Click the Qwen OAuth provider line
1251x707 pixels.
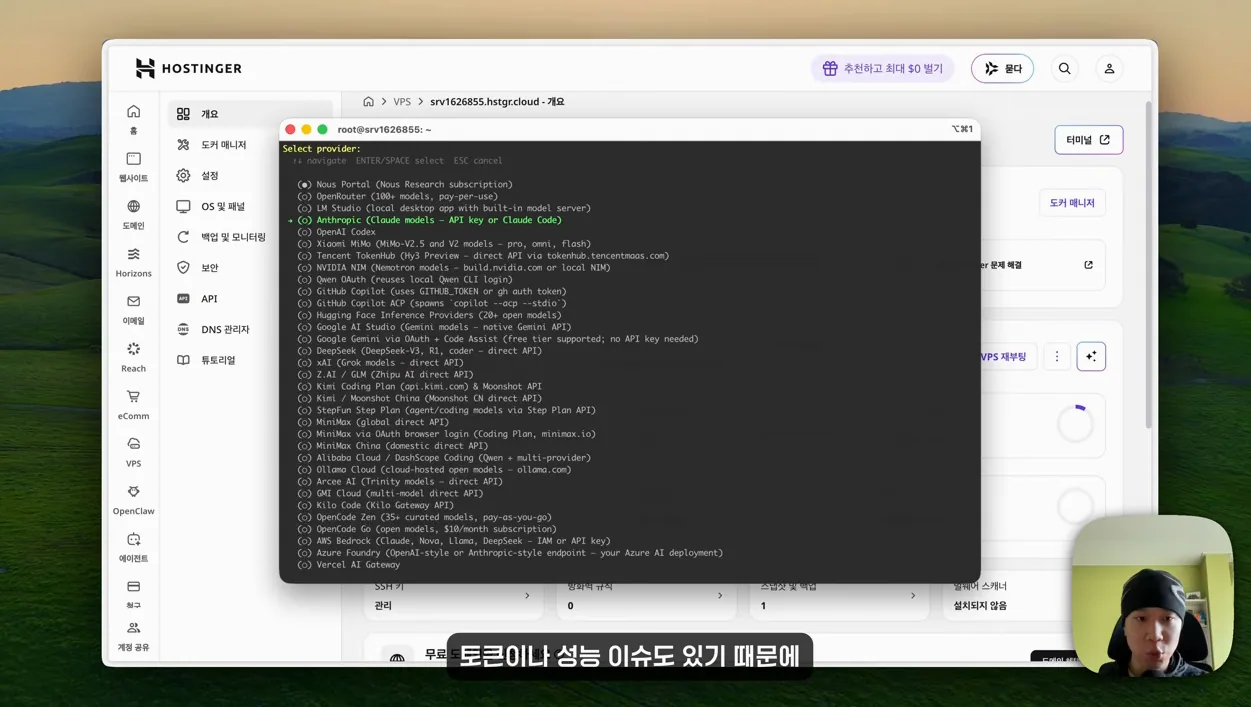click(x=405, y=280)
